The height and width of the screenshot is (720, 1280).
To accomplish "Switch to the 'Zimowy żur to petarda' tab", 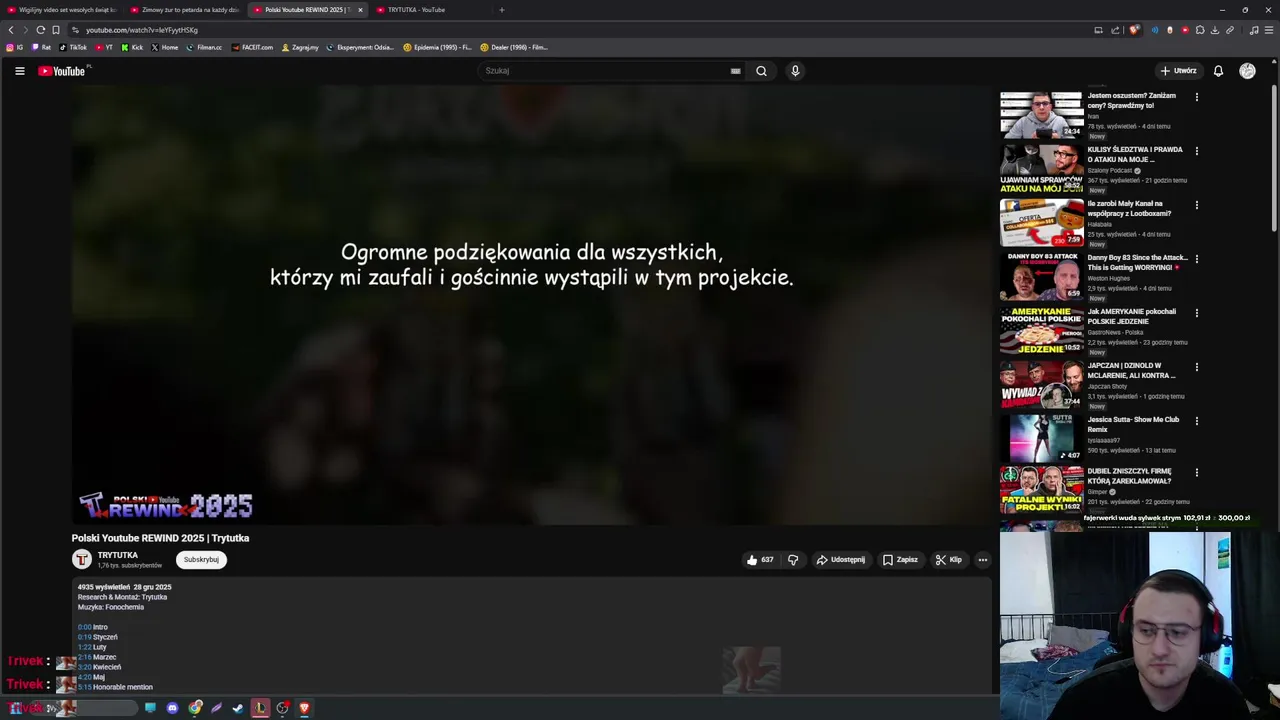I will 185,10.
